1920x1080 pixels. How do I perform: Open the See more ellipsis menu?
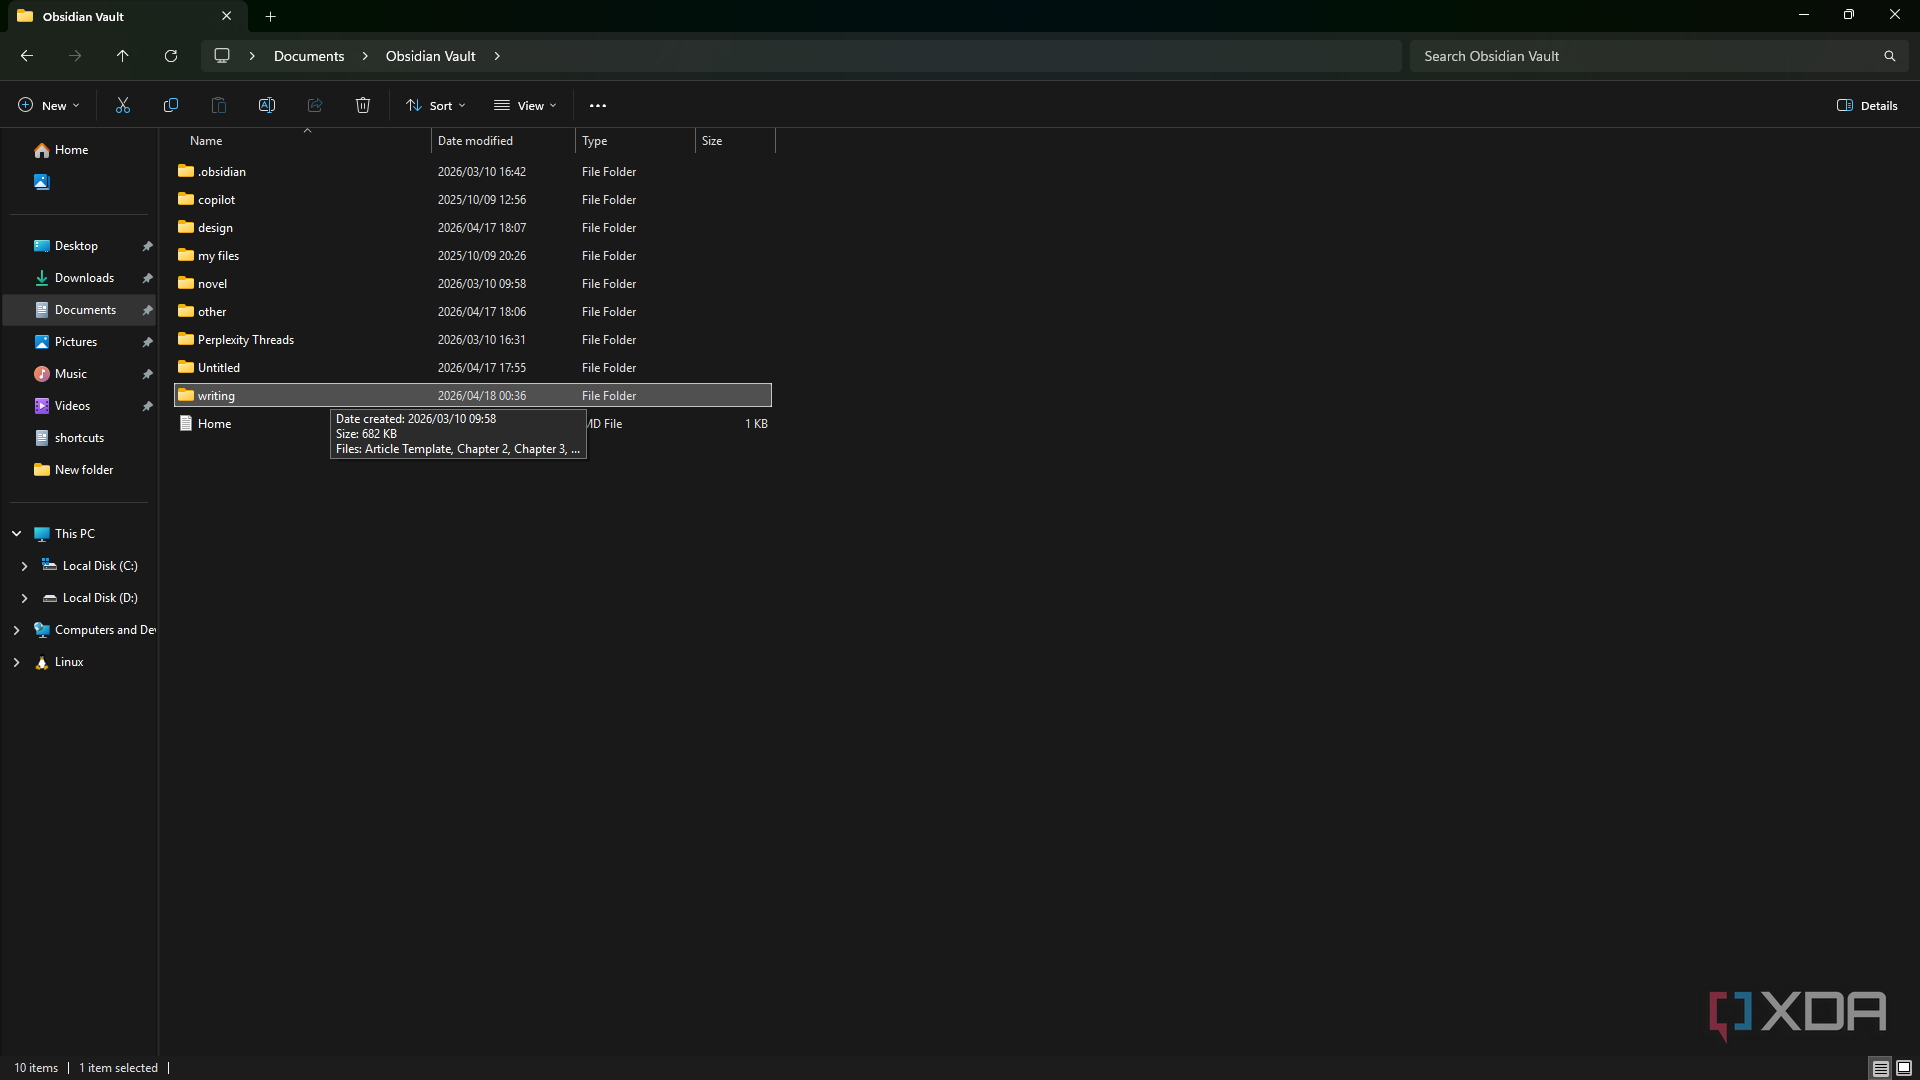point(598,105)
